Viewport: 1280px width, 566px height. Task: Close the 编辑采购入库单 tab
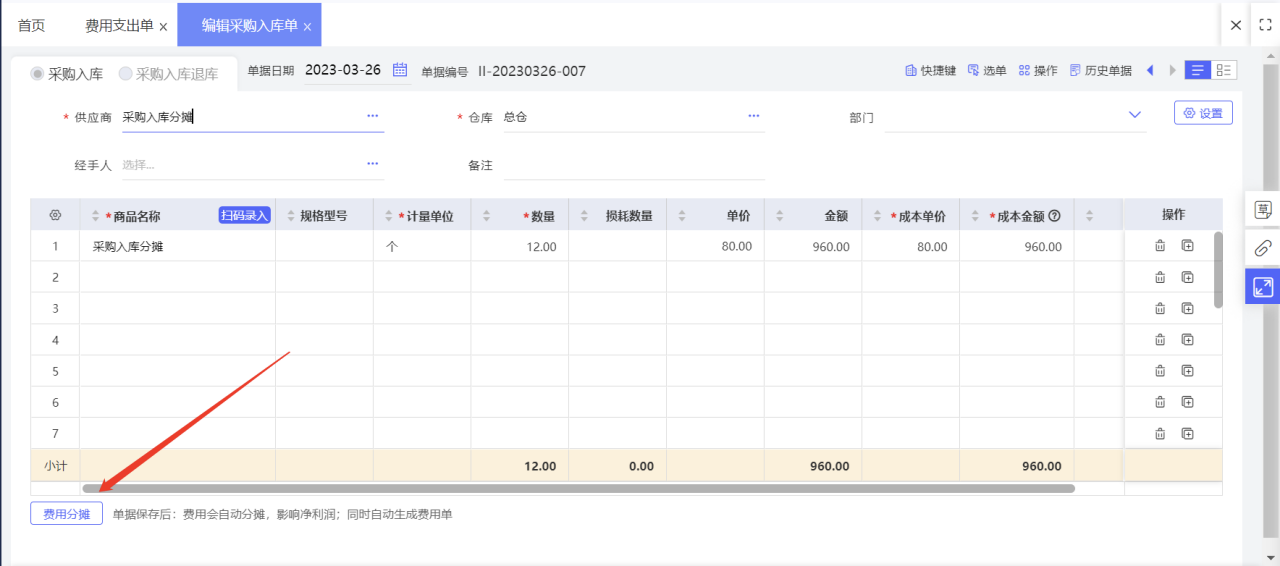pos(308,27)
